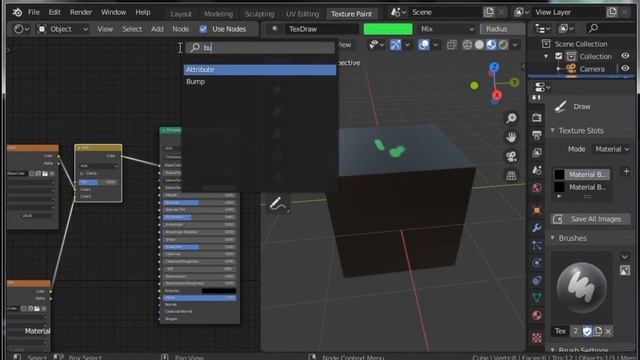Image resolution: width=640 pixels, height=360 pixels.
Task: Click the node search input field
Action: tap(260, 48)
